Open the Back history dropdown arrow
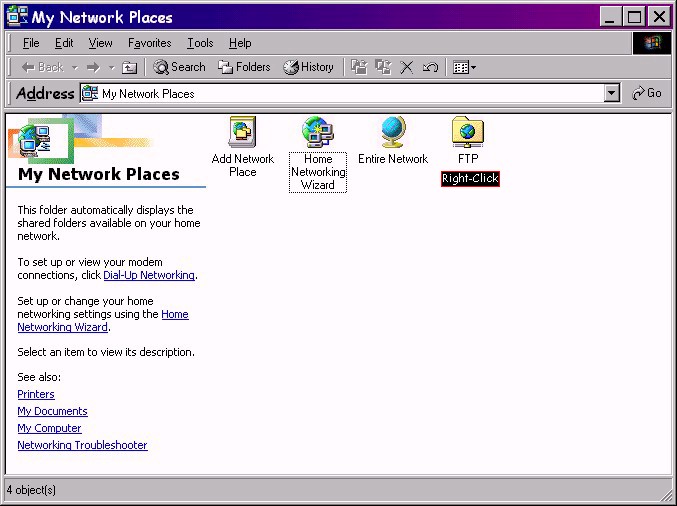677x506 pixels. 74,67
